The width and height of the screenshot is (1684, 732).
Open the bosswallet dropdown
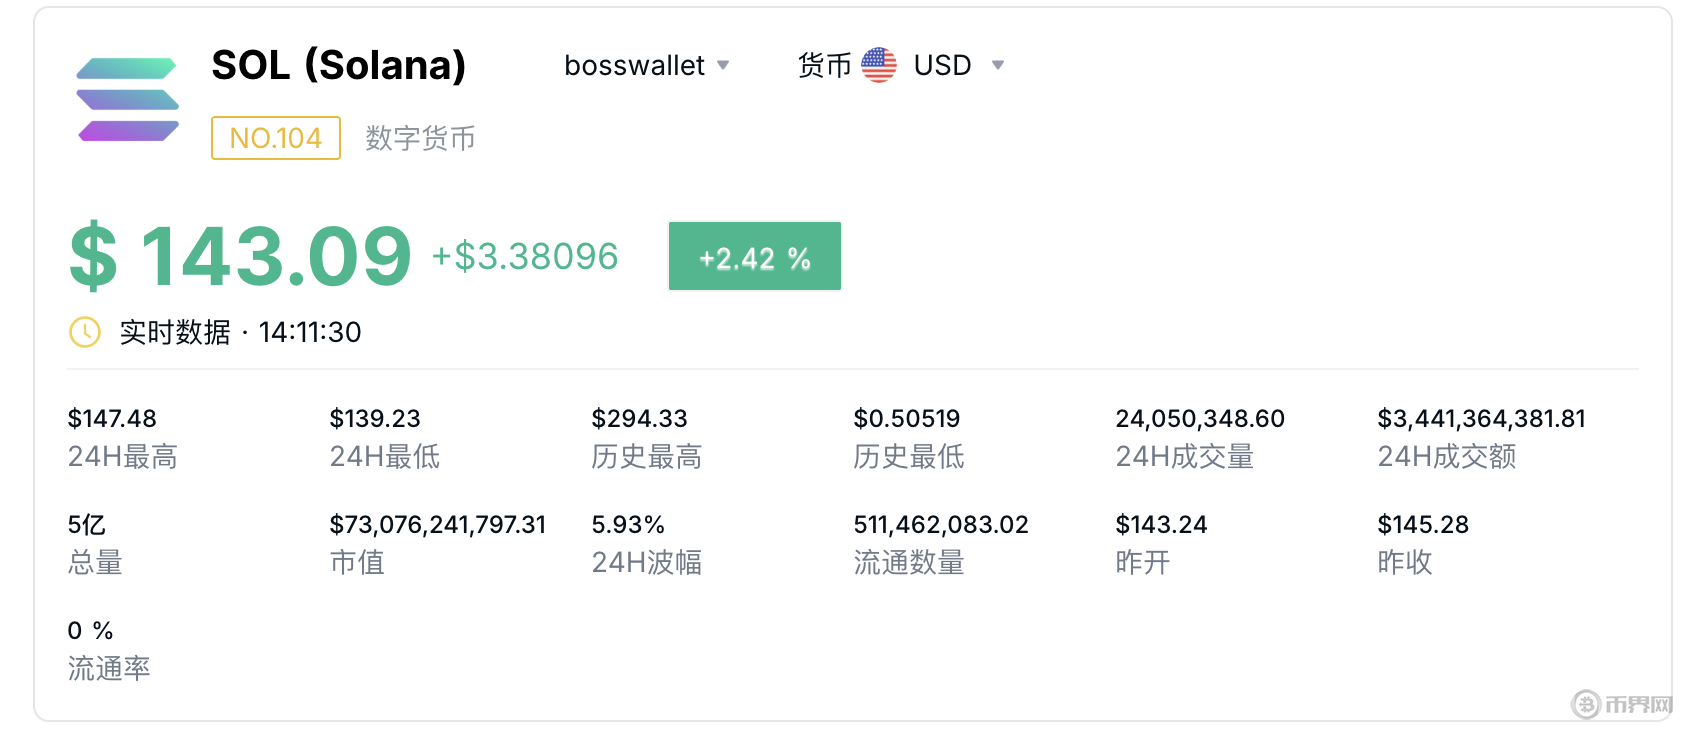point(647,65)
